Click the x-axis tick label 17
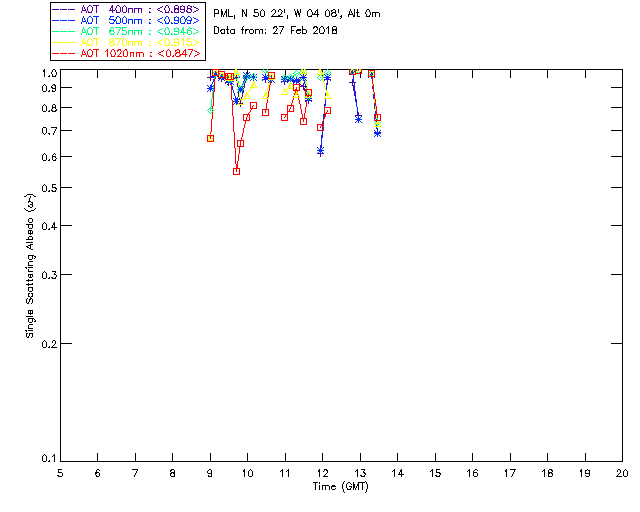The height and width of the screenshot is (512, 640). (510, 473)
